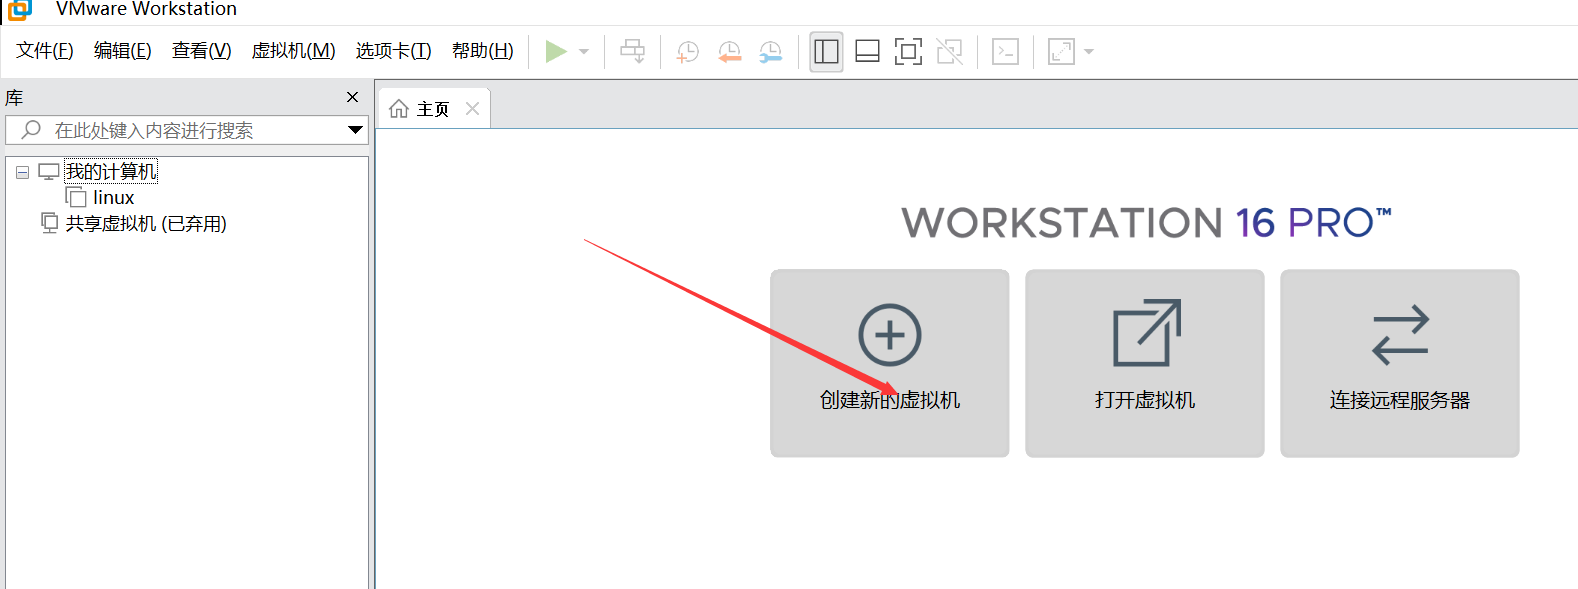The height and width of the screenshot is (589, 1578).
Task: Click 打开虚拟机 button
Action: [1145, 363]
